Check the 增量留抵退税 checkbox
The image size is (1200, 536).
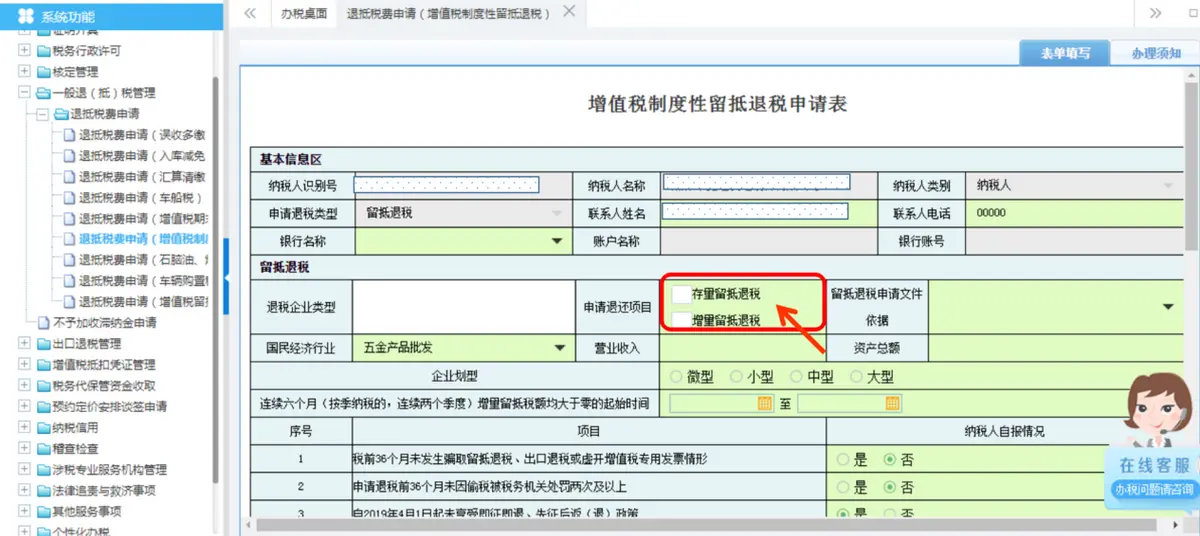point(680,320)
